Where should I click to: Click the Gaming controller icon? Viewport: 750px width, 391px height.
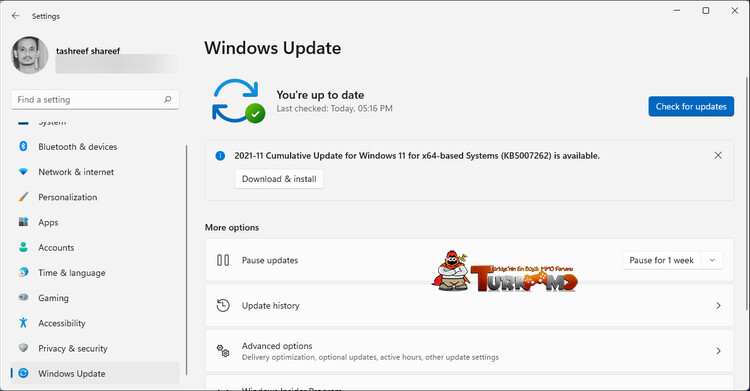coord(23,298)
